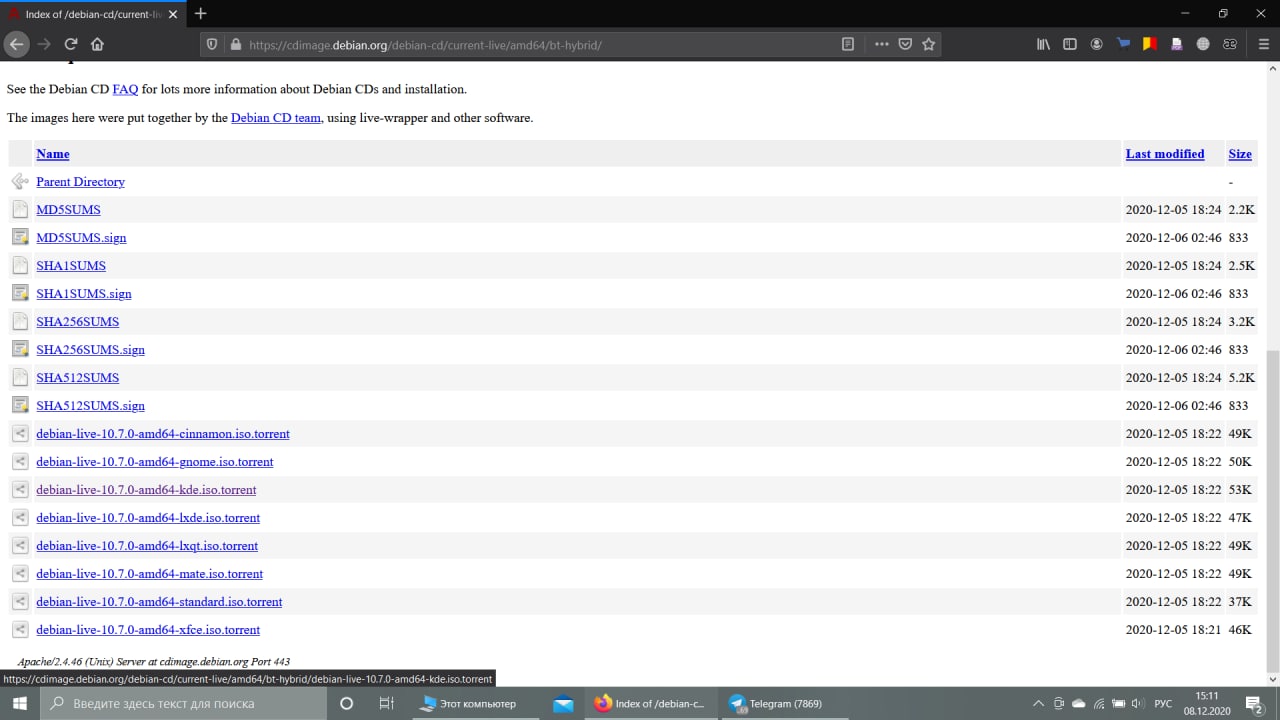Open the SHA512SUMS file

click(x=77, y=378)
